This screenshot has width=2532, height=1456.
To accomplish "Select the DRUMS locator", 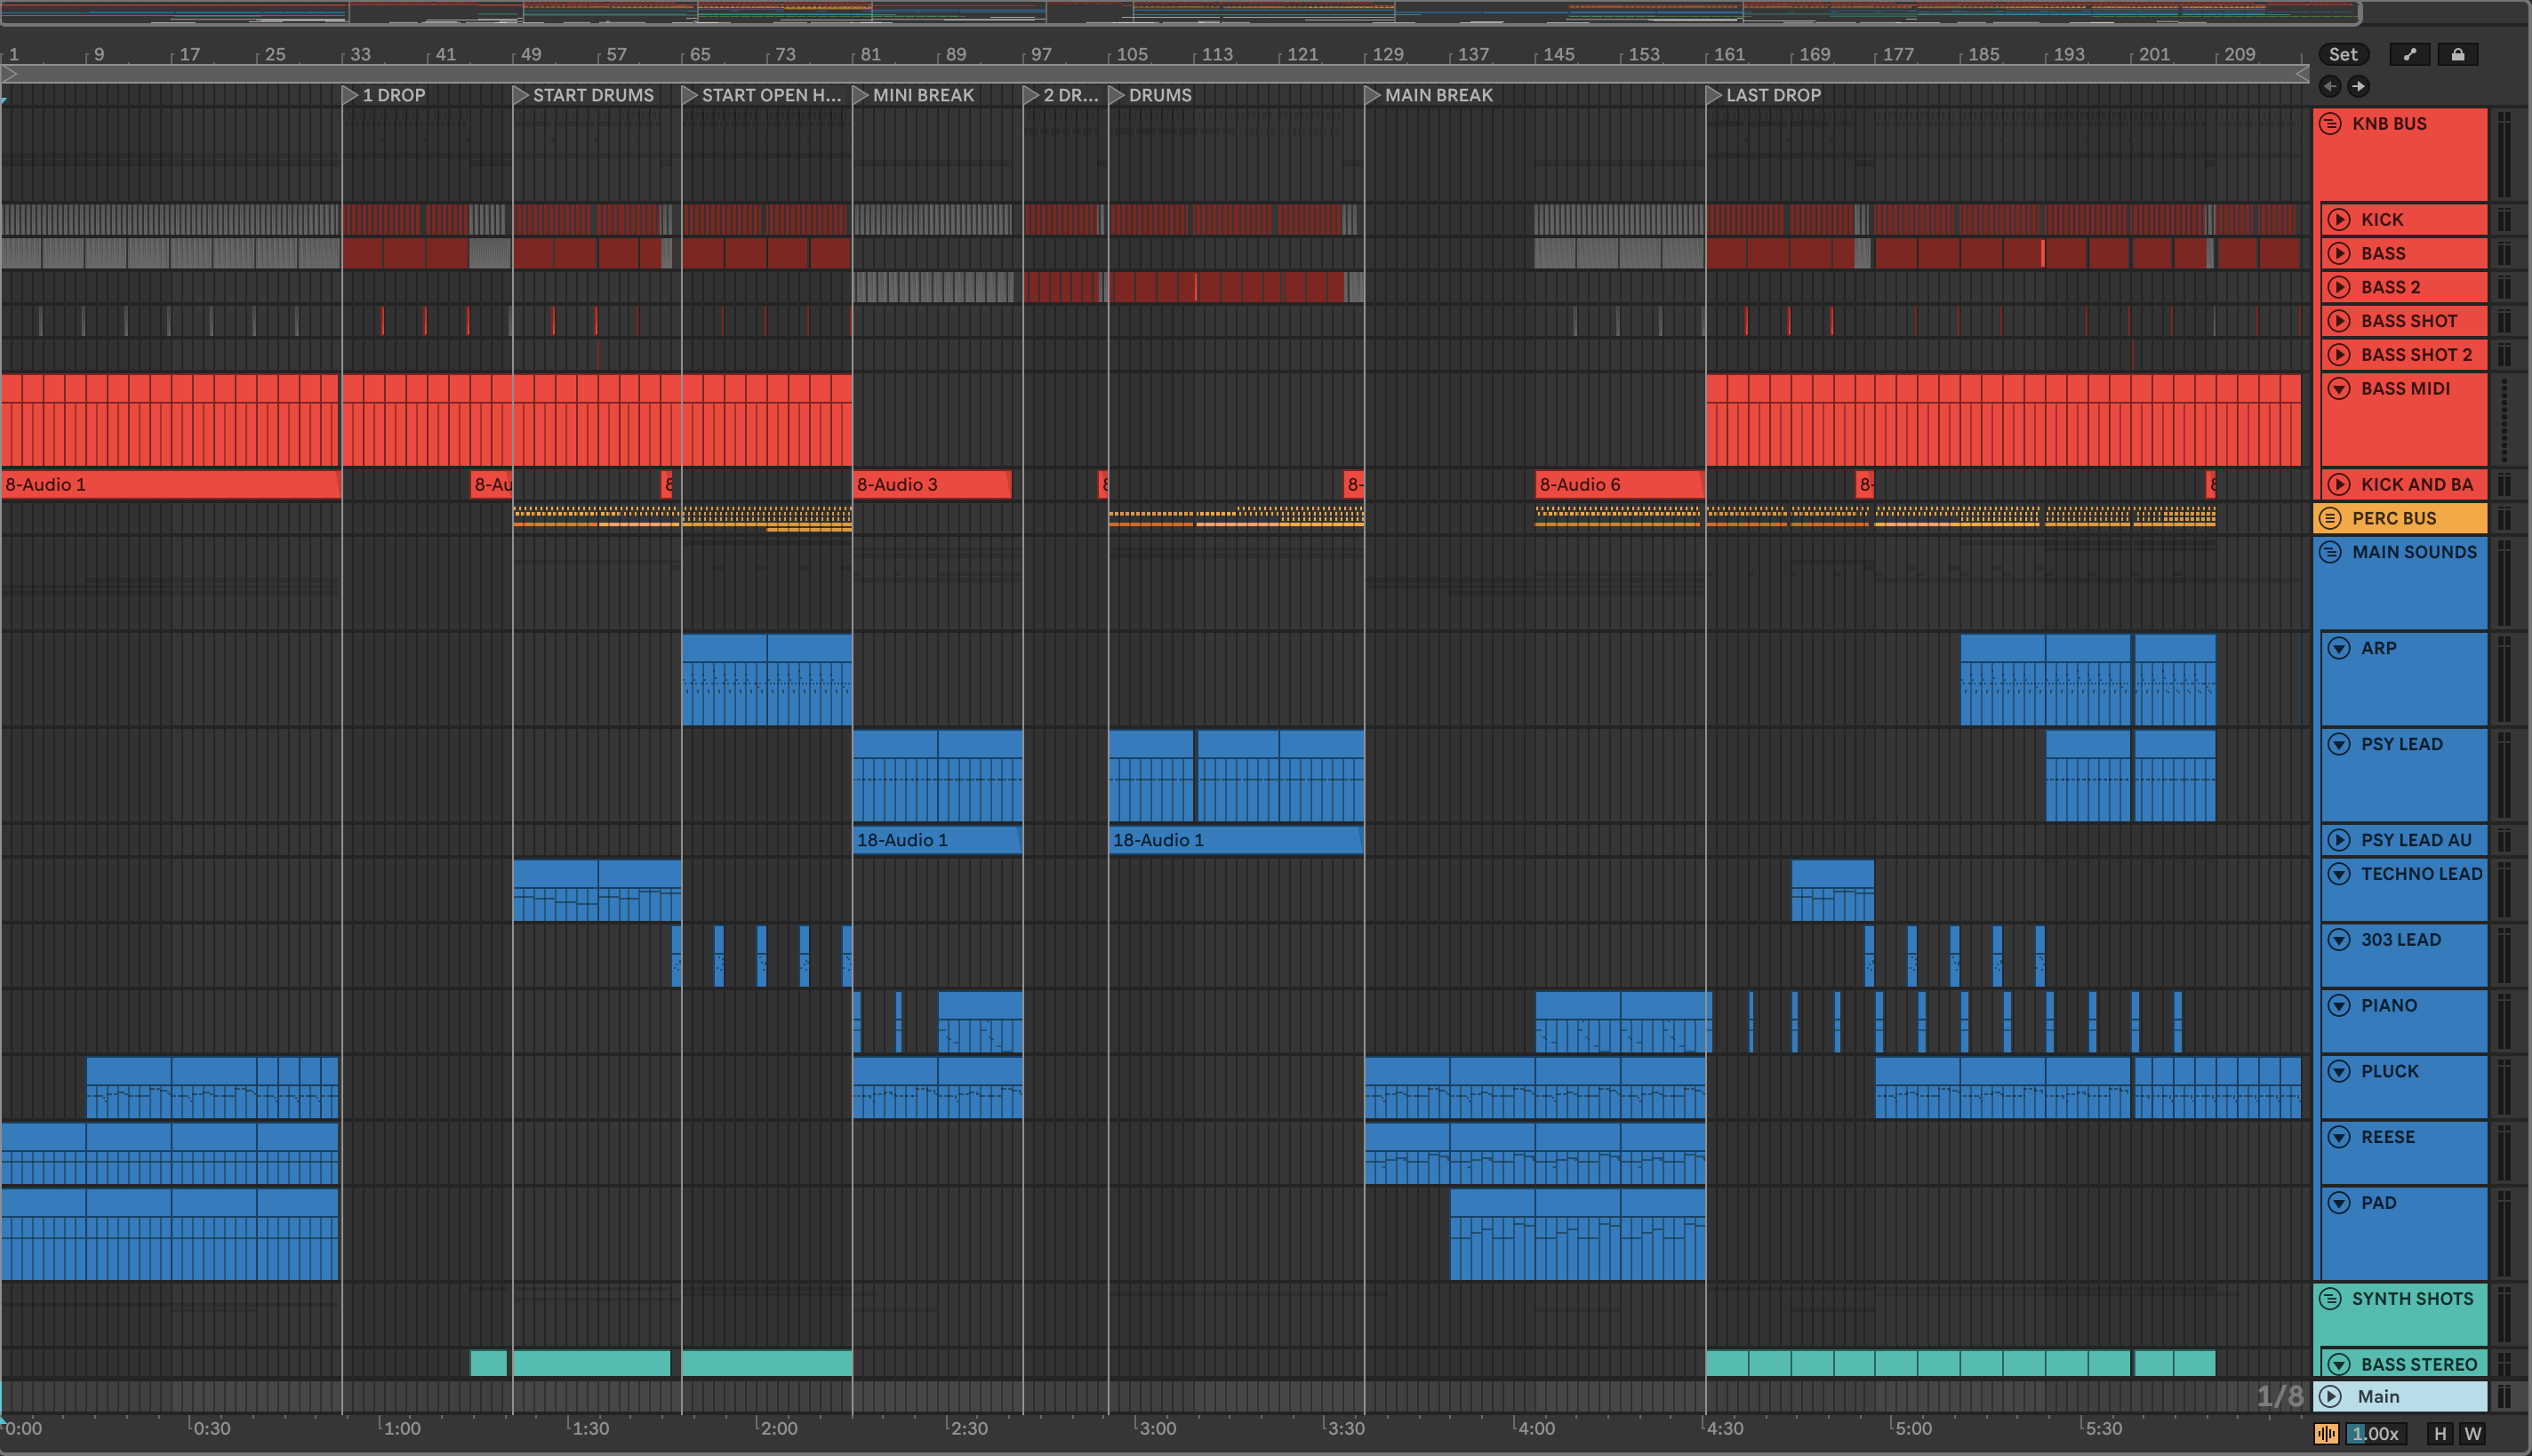I will [1151, 96].
